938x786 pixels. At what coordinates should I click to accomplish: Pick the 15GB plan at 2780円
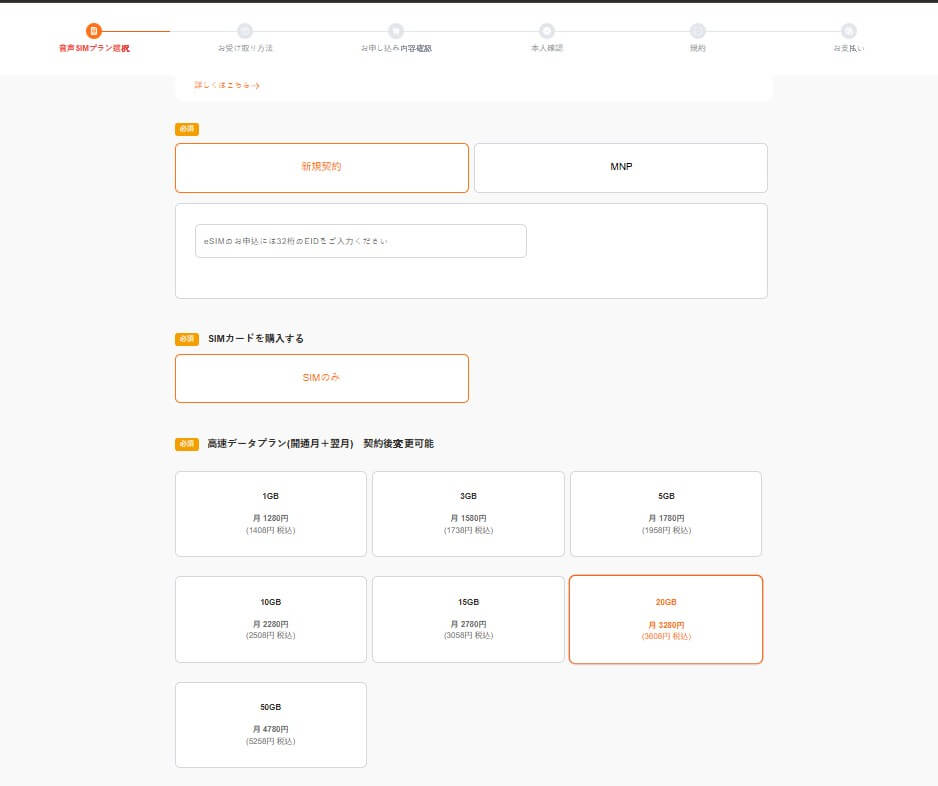468,619
